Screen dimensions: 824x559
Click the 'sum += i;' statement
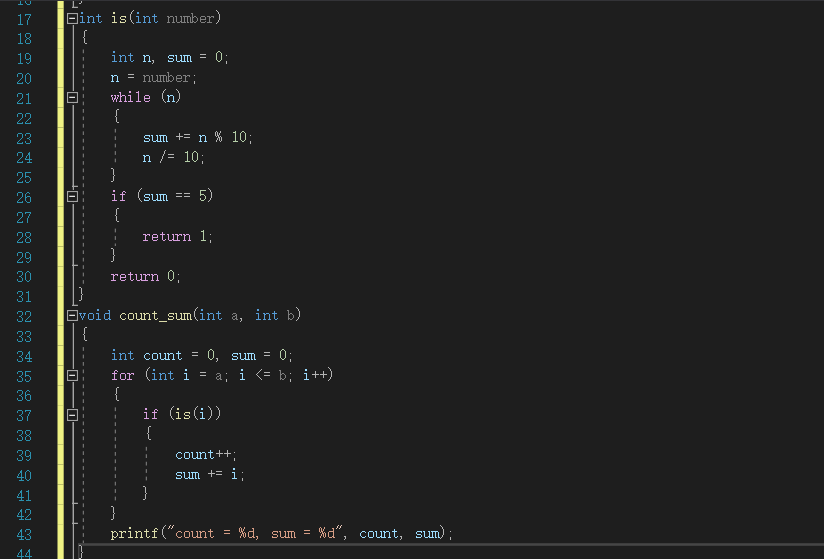pos(210,474)
